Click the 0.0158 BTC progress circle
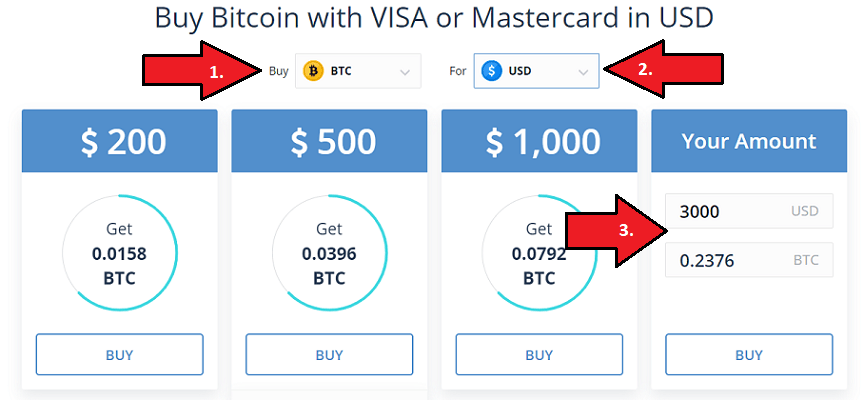This screenshot has height=400, width=864. coord(120,253)
